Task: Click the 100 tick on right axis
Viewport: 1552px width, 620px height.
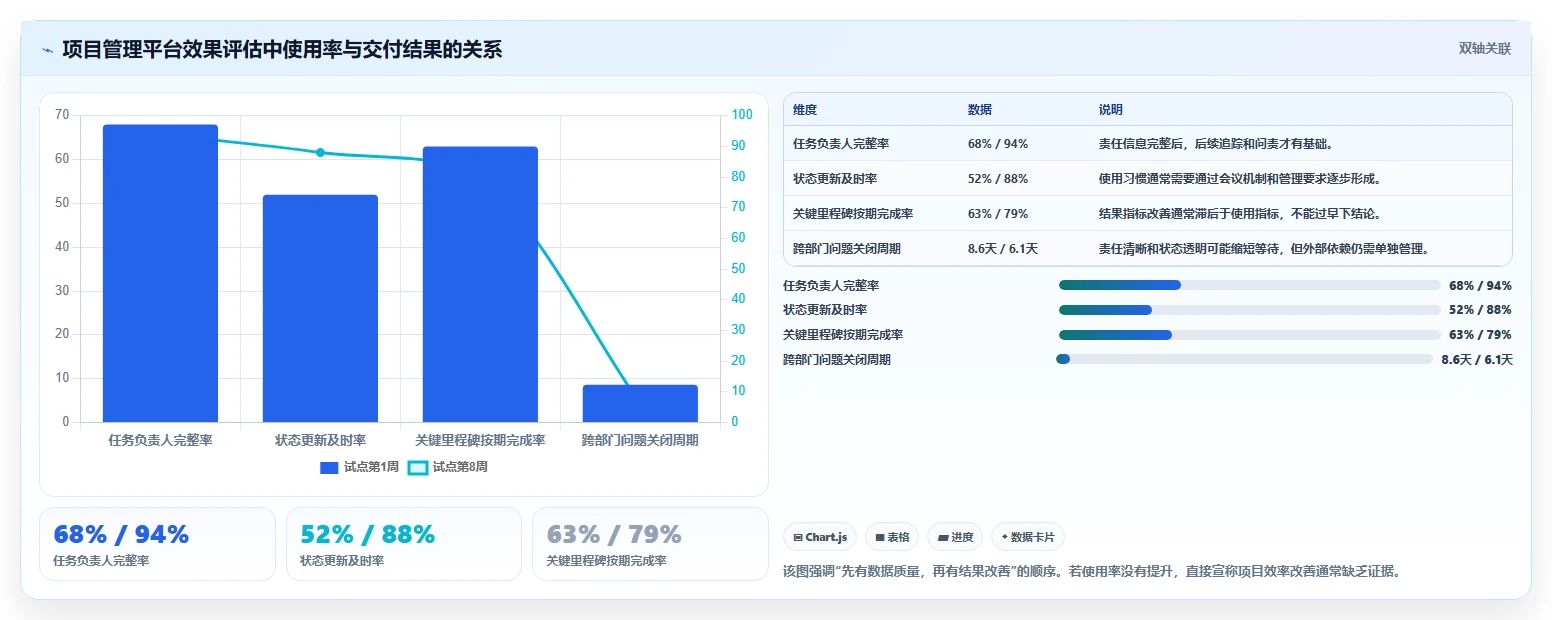Action: (x=742, y=115)
